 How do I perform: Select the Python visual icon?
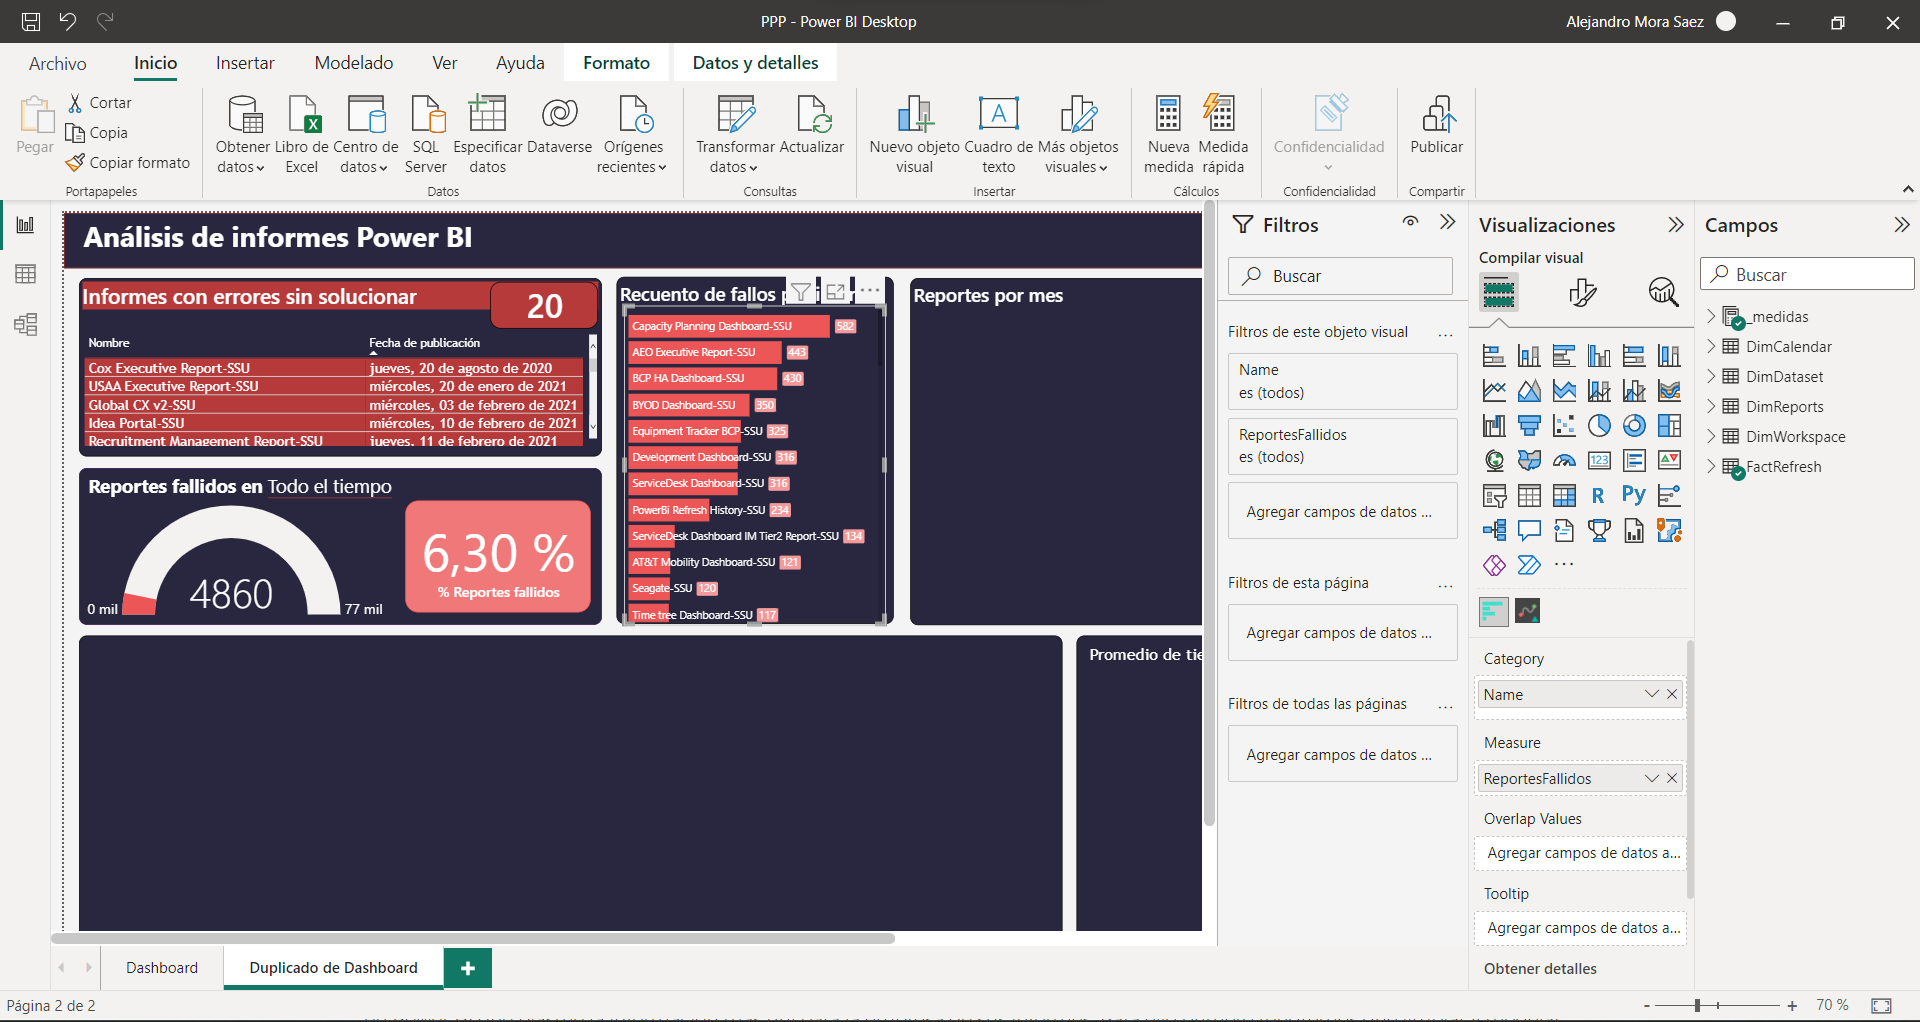(1633, 495)
